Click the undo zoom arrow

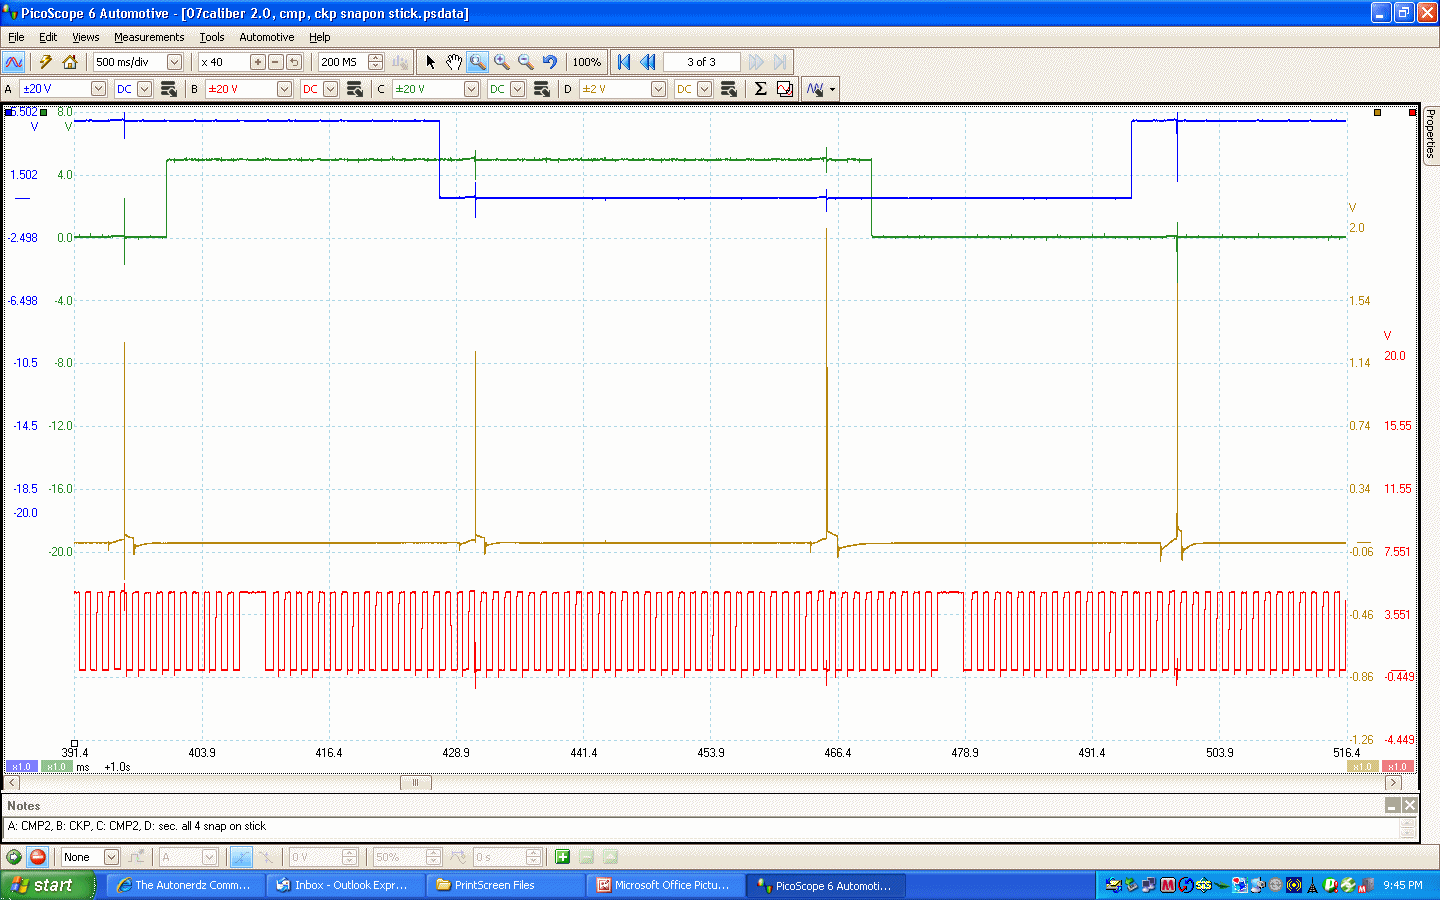(550, 62)
